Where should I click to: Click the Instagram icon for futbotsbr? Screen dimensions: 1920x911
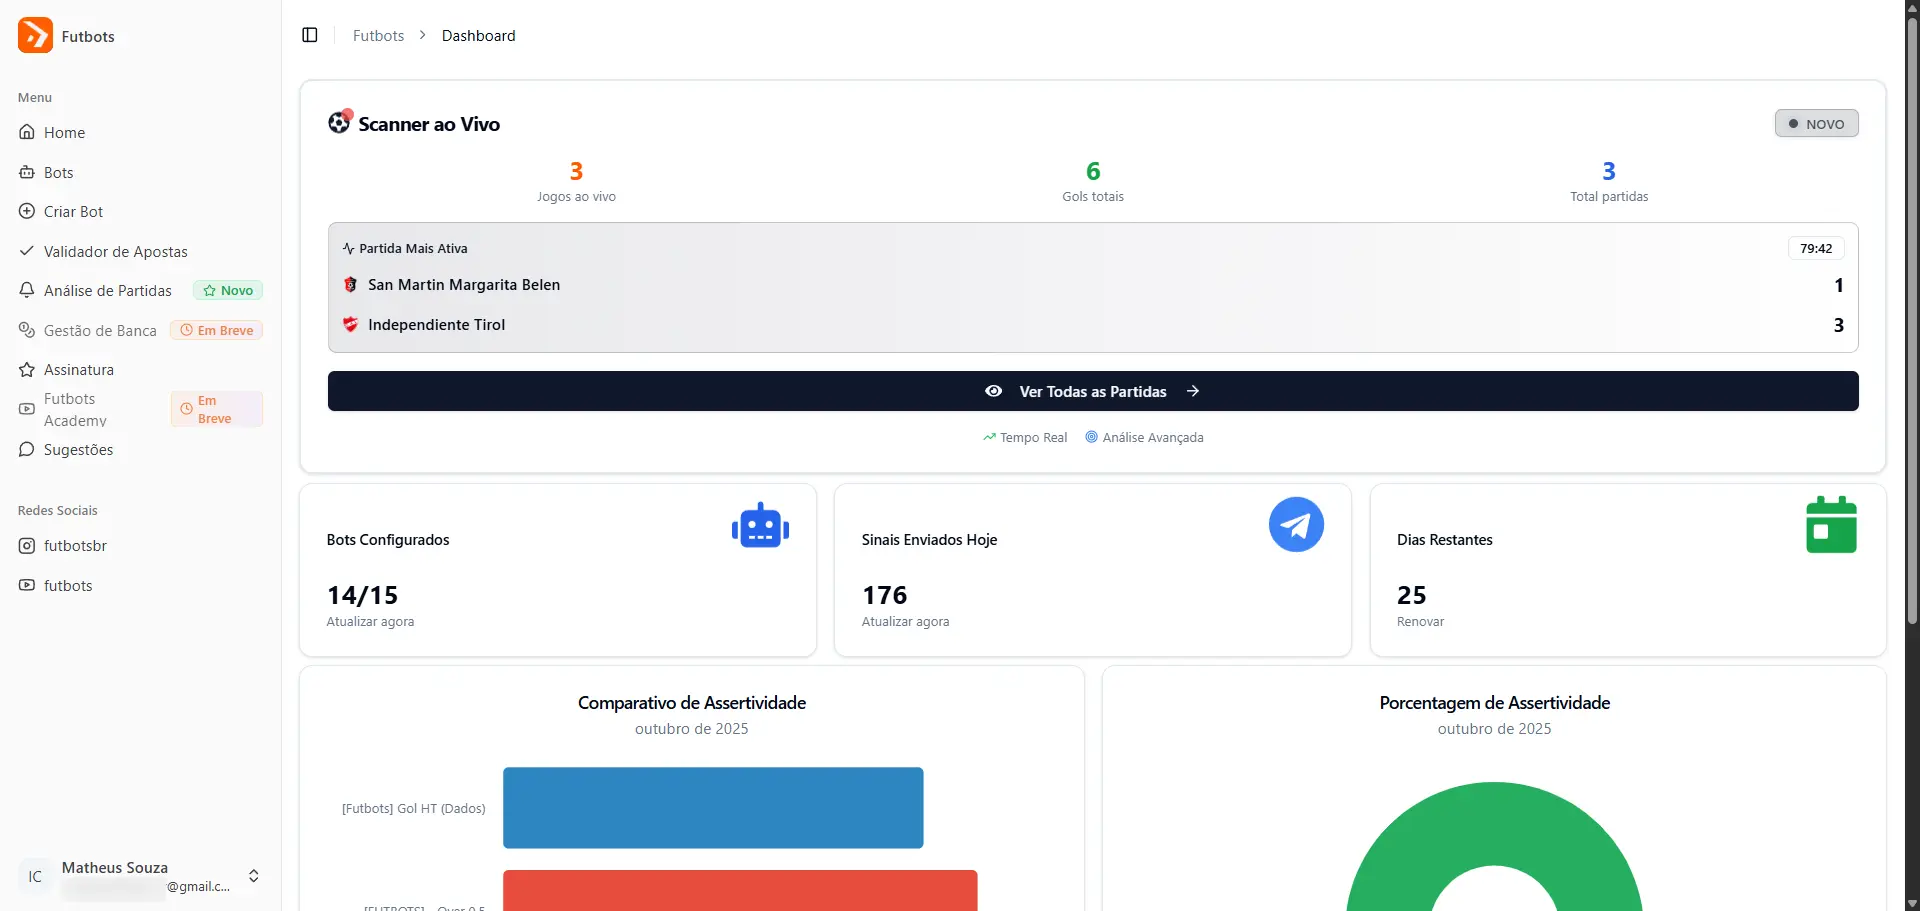pyautogui.click(x=27, y=545)
